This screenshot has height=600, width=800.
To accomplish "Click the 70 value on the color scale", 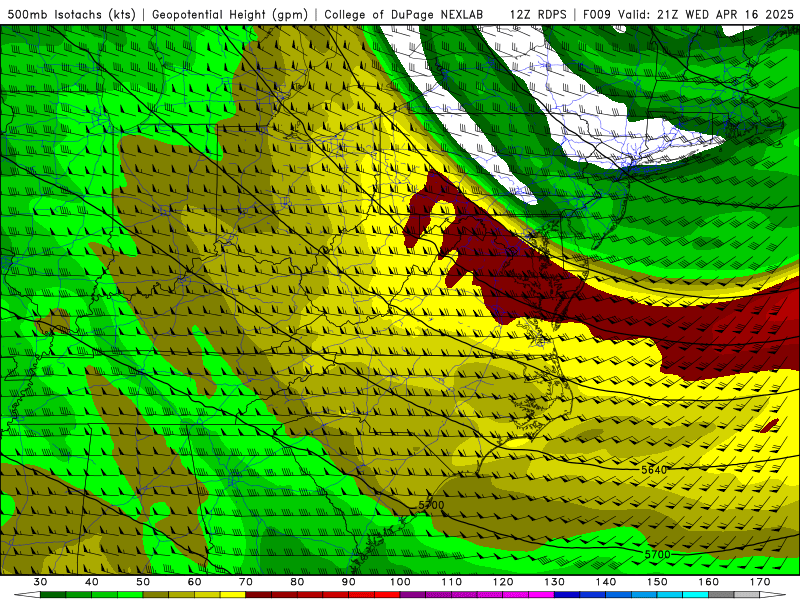I will (x=246, y=582).
